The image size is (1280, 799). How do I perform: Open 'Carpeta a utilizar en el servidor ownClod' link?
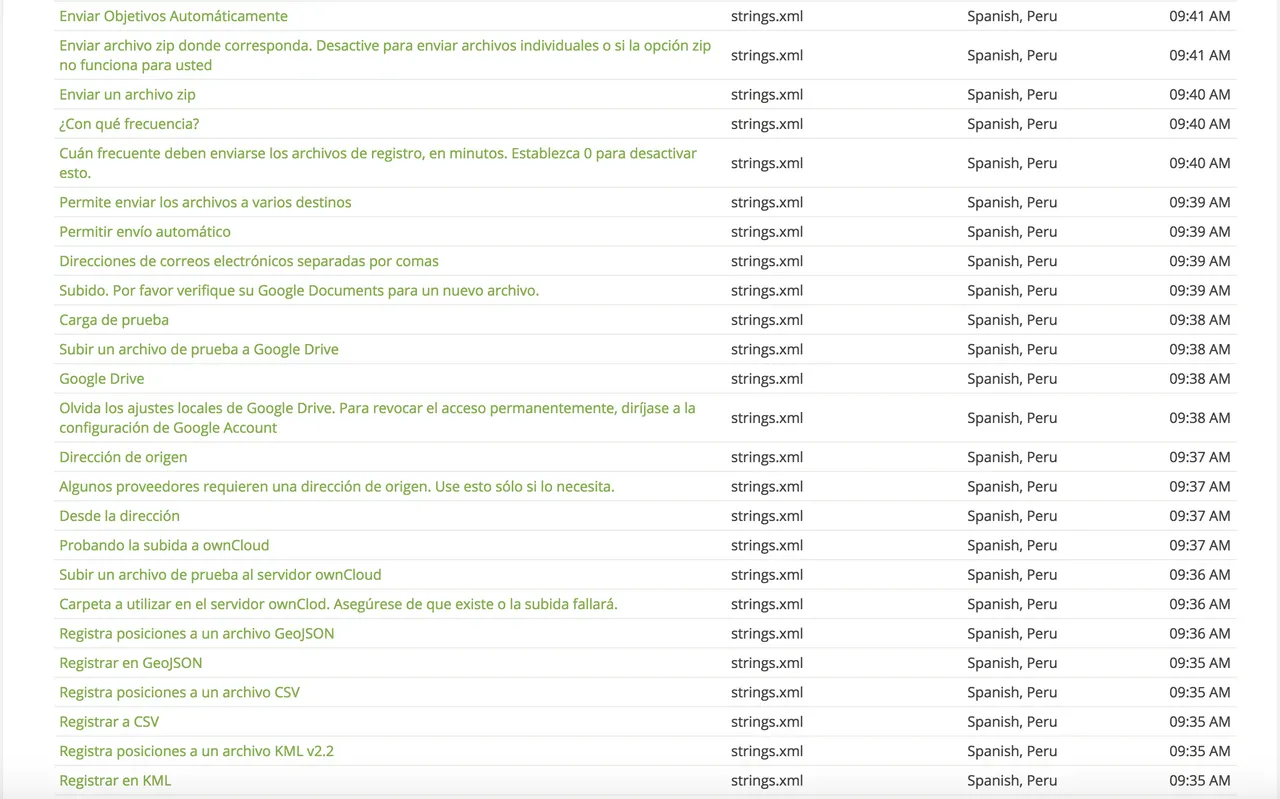[x=338, y=604]
